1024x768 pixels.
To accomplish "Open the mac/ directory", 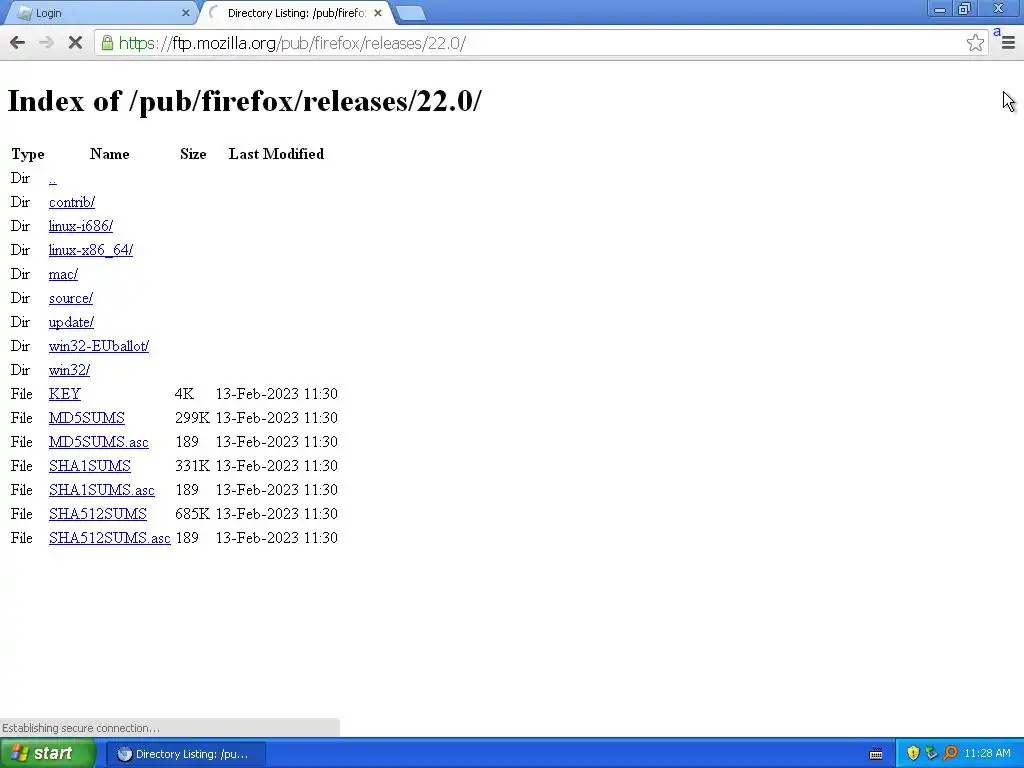I will [x=63, y=274].
